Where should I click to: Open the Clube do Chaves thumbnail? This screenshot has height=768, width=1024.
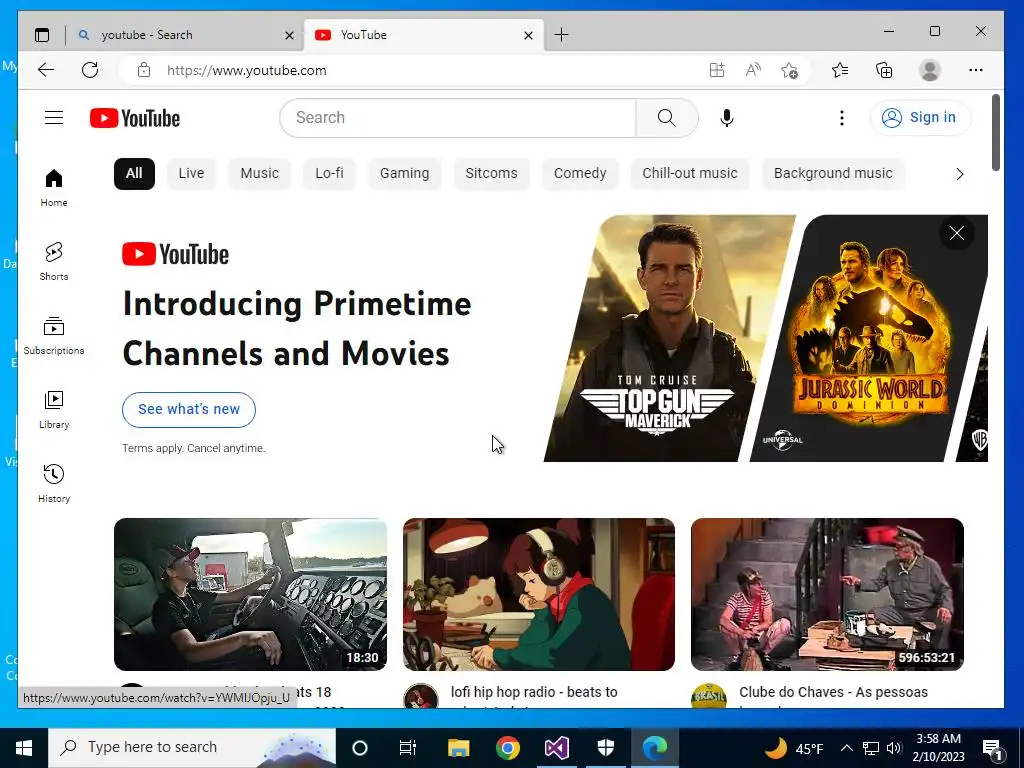click(827, 594)
